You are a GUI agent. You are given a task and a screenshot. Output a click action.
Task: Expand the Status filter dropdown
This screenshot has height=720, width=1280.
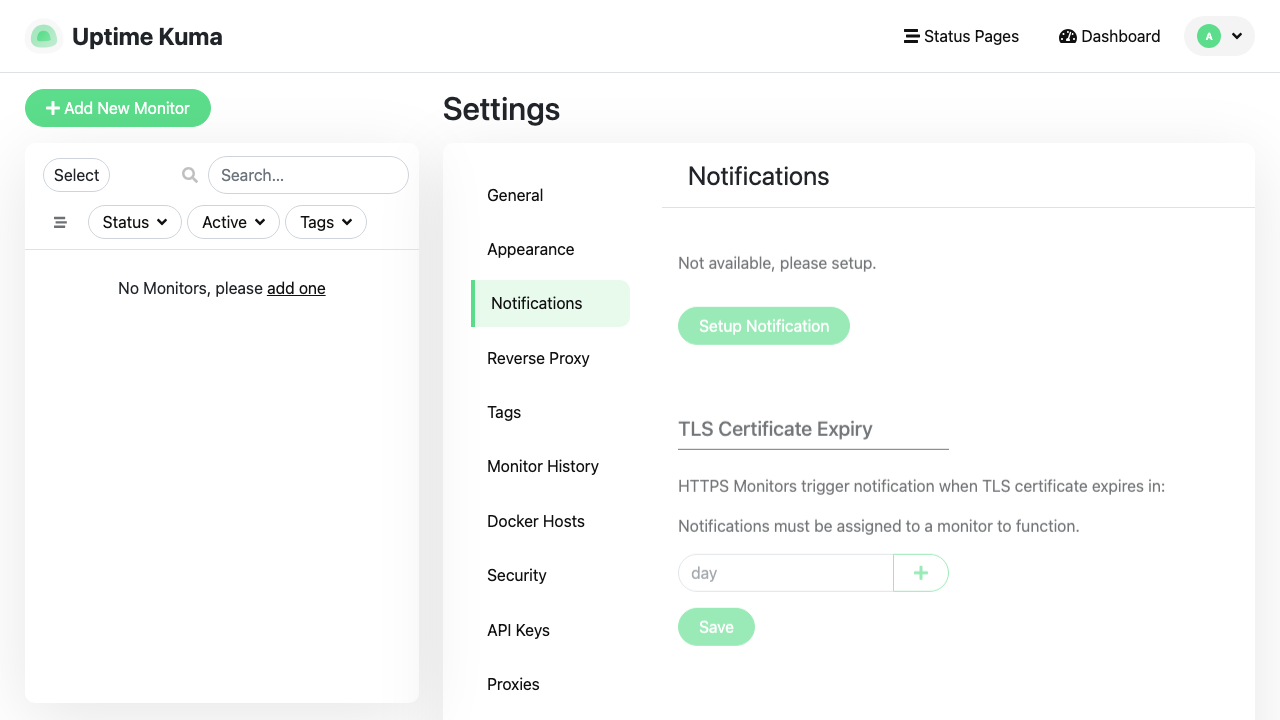(135, 222)
